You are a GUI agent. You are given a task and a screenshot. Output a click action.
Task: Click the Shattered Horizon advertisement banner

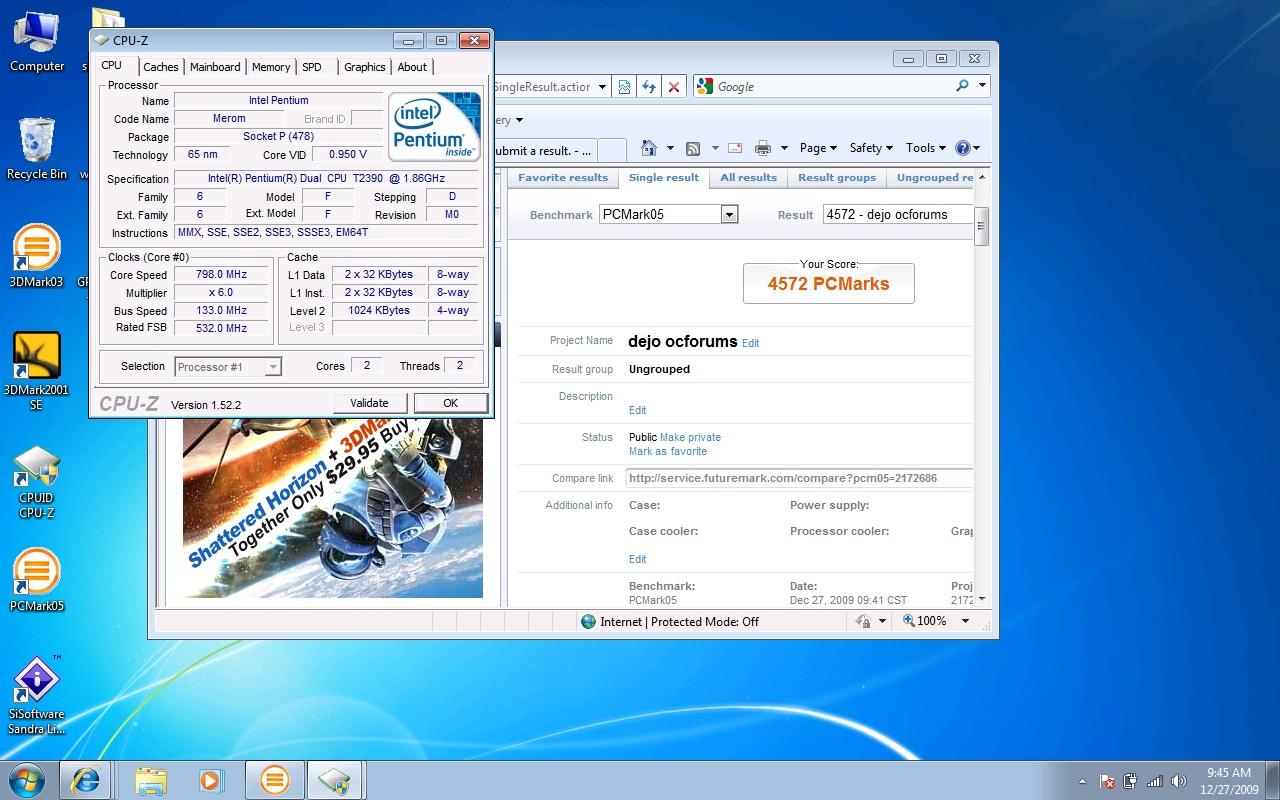[x=333, y=508]
